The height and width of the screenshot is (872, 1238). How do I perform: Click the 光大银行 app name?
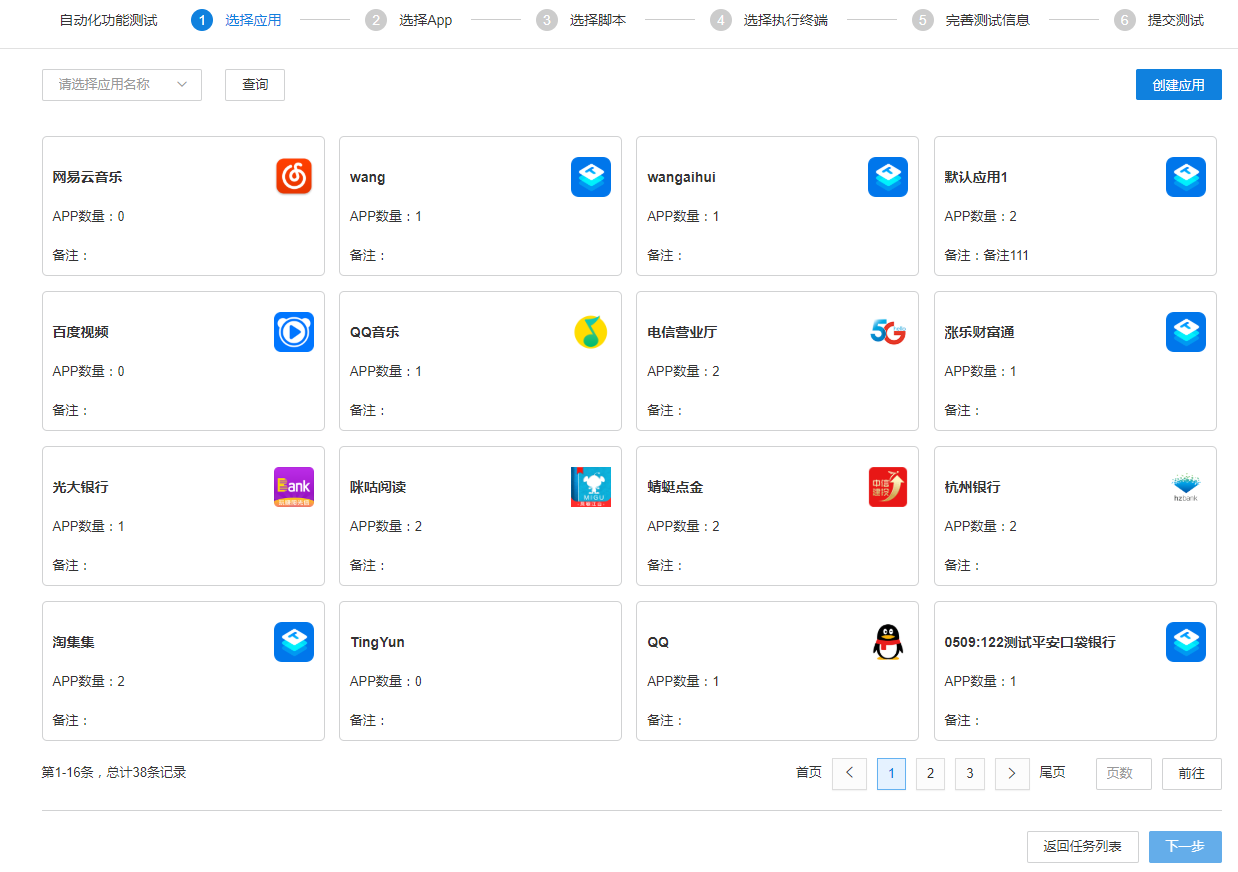[x=81, y=488]
